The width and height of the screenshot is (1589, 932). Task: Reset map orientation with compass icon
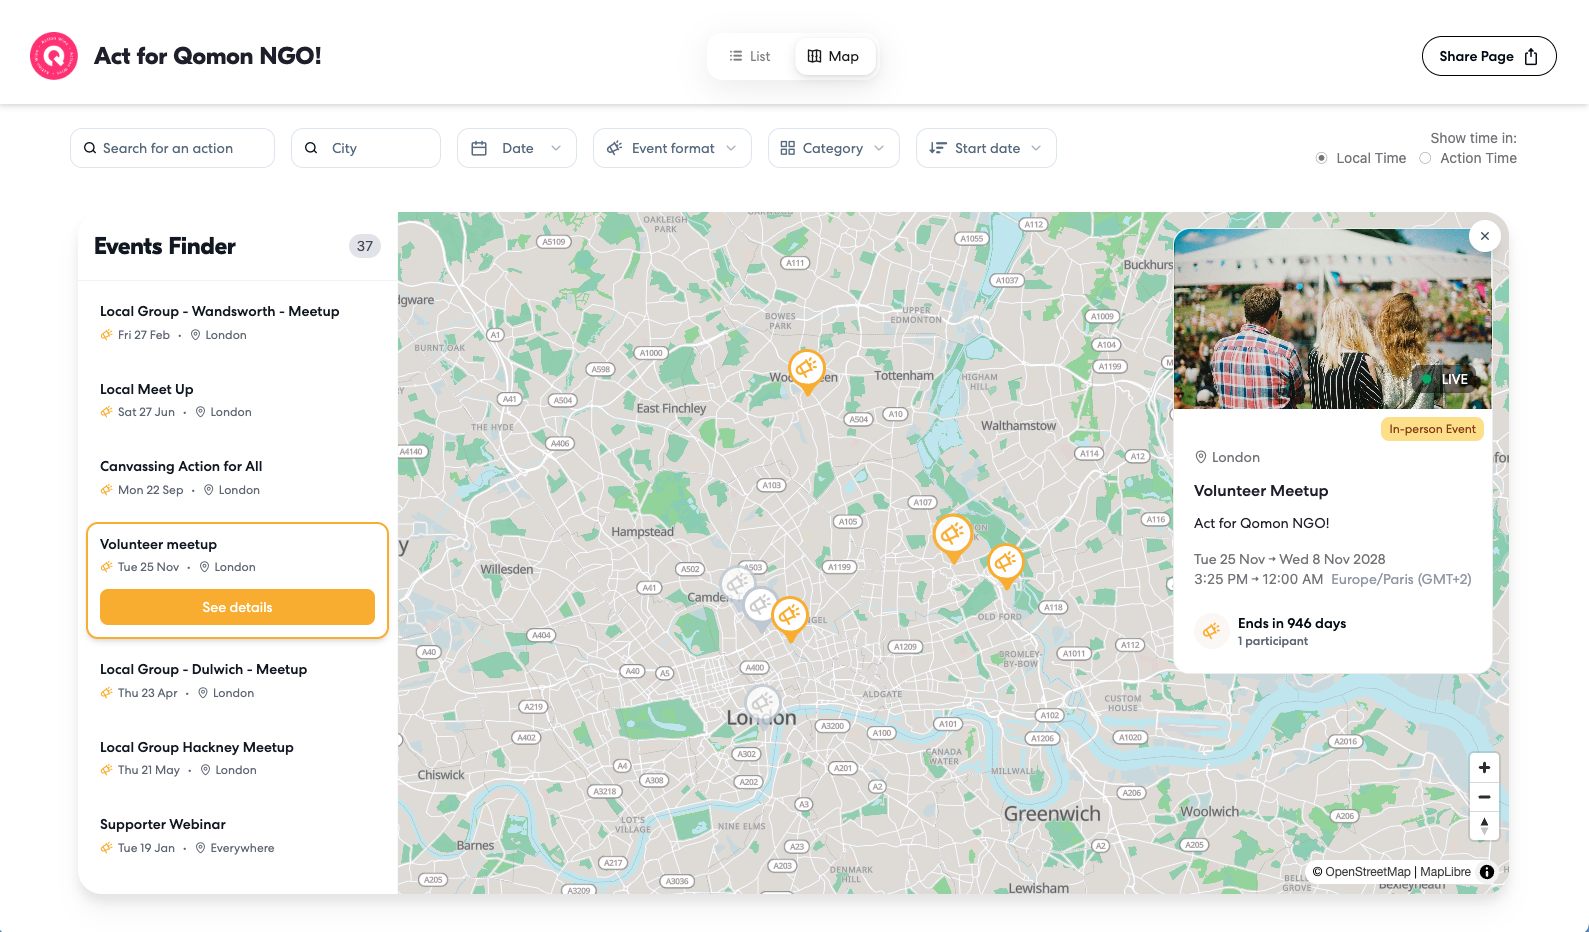[x=1484, y=826]
